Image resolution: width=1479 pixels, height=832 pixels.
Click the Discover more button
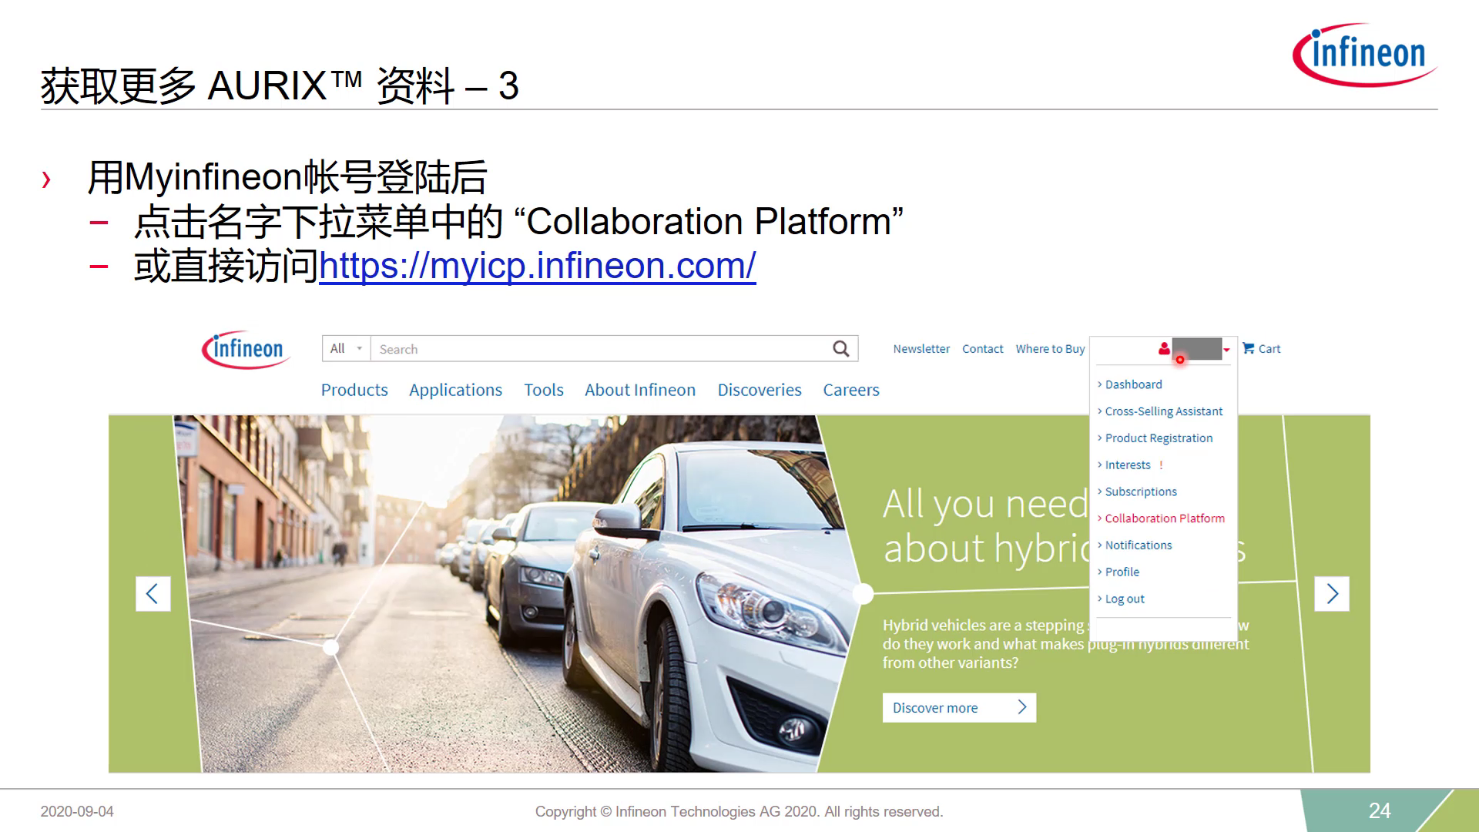[957, 707]
